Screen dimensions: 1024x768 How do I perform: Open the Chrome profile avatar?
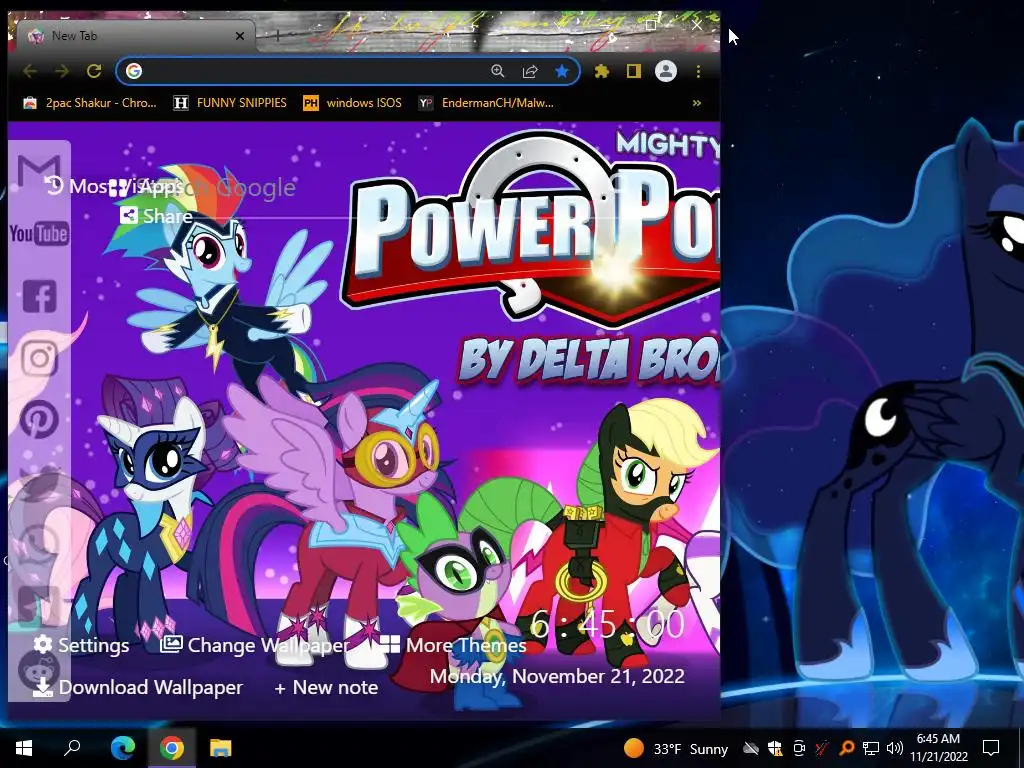(665, 71)
